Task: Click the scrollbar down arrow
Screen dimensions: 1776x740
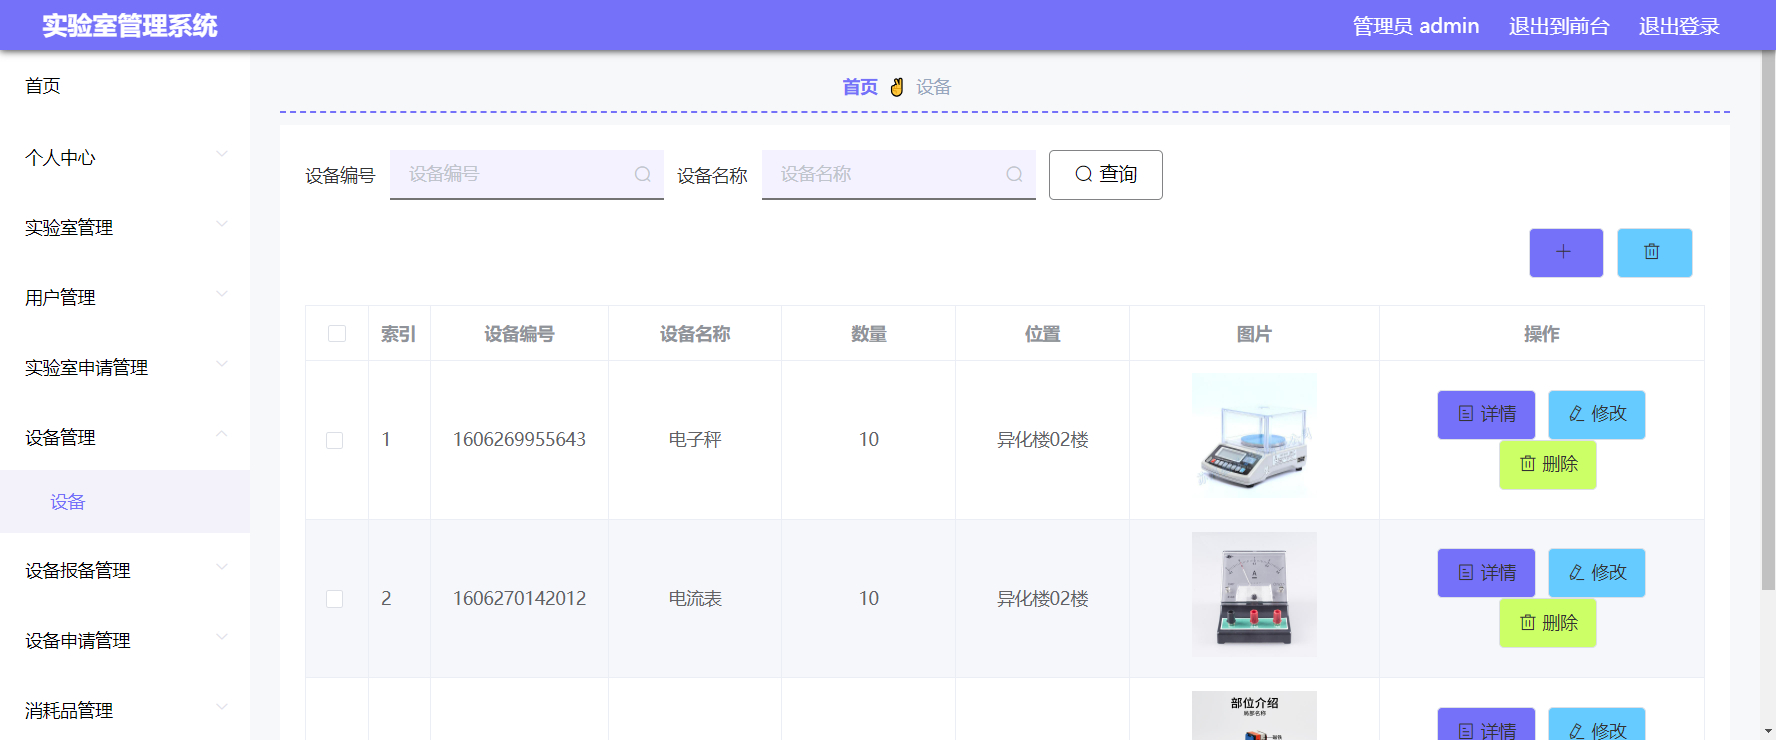Action: point(1768,731)
